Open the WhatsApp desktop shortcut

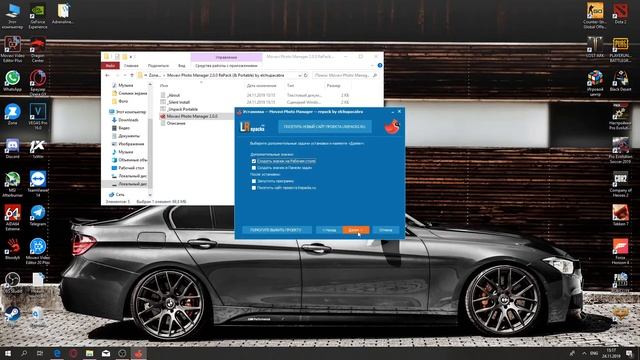(x=12, y=81)
